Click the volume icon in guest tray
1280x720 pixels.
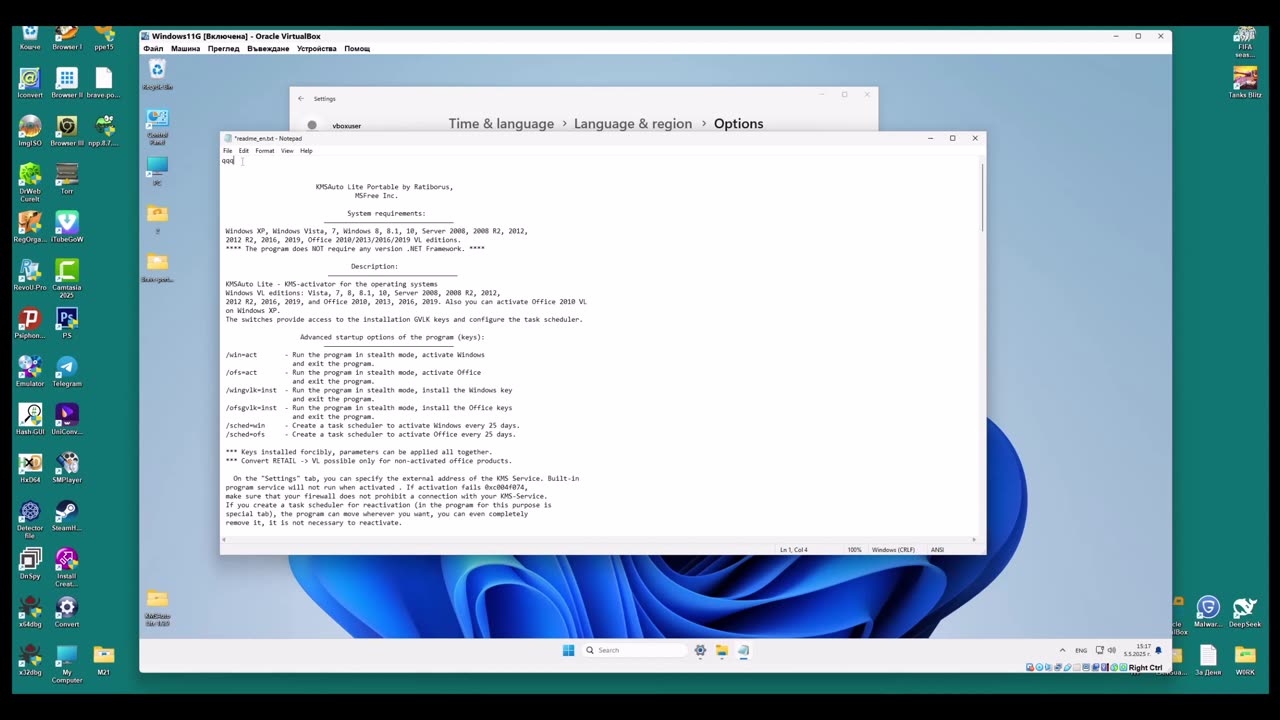click(x=1111, y=650)
